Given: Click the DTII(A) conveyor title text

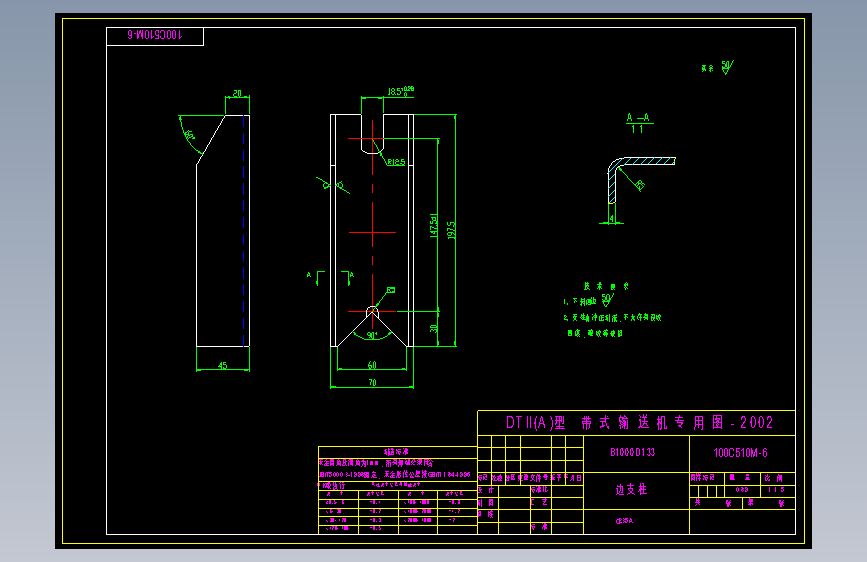Looking at the screenshot, I should pos(639,423).
